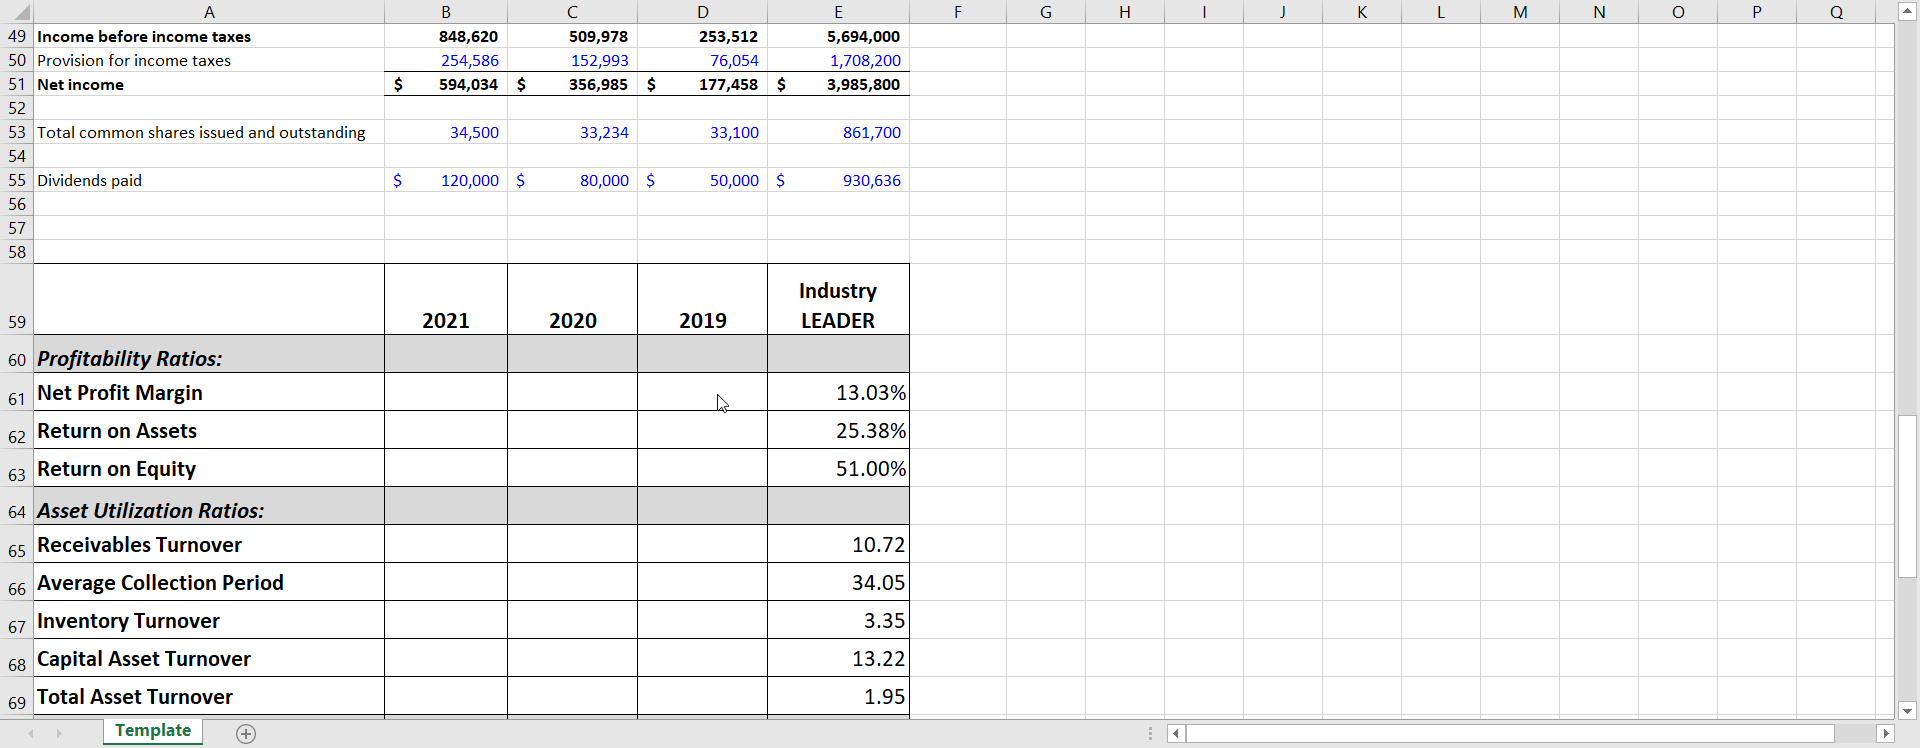Click the 2020 column heading cell
This screenshot has width=1920, height=748.
(x=573, y=299)
